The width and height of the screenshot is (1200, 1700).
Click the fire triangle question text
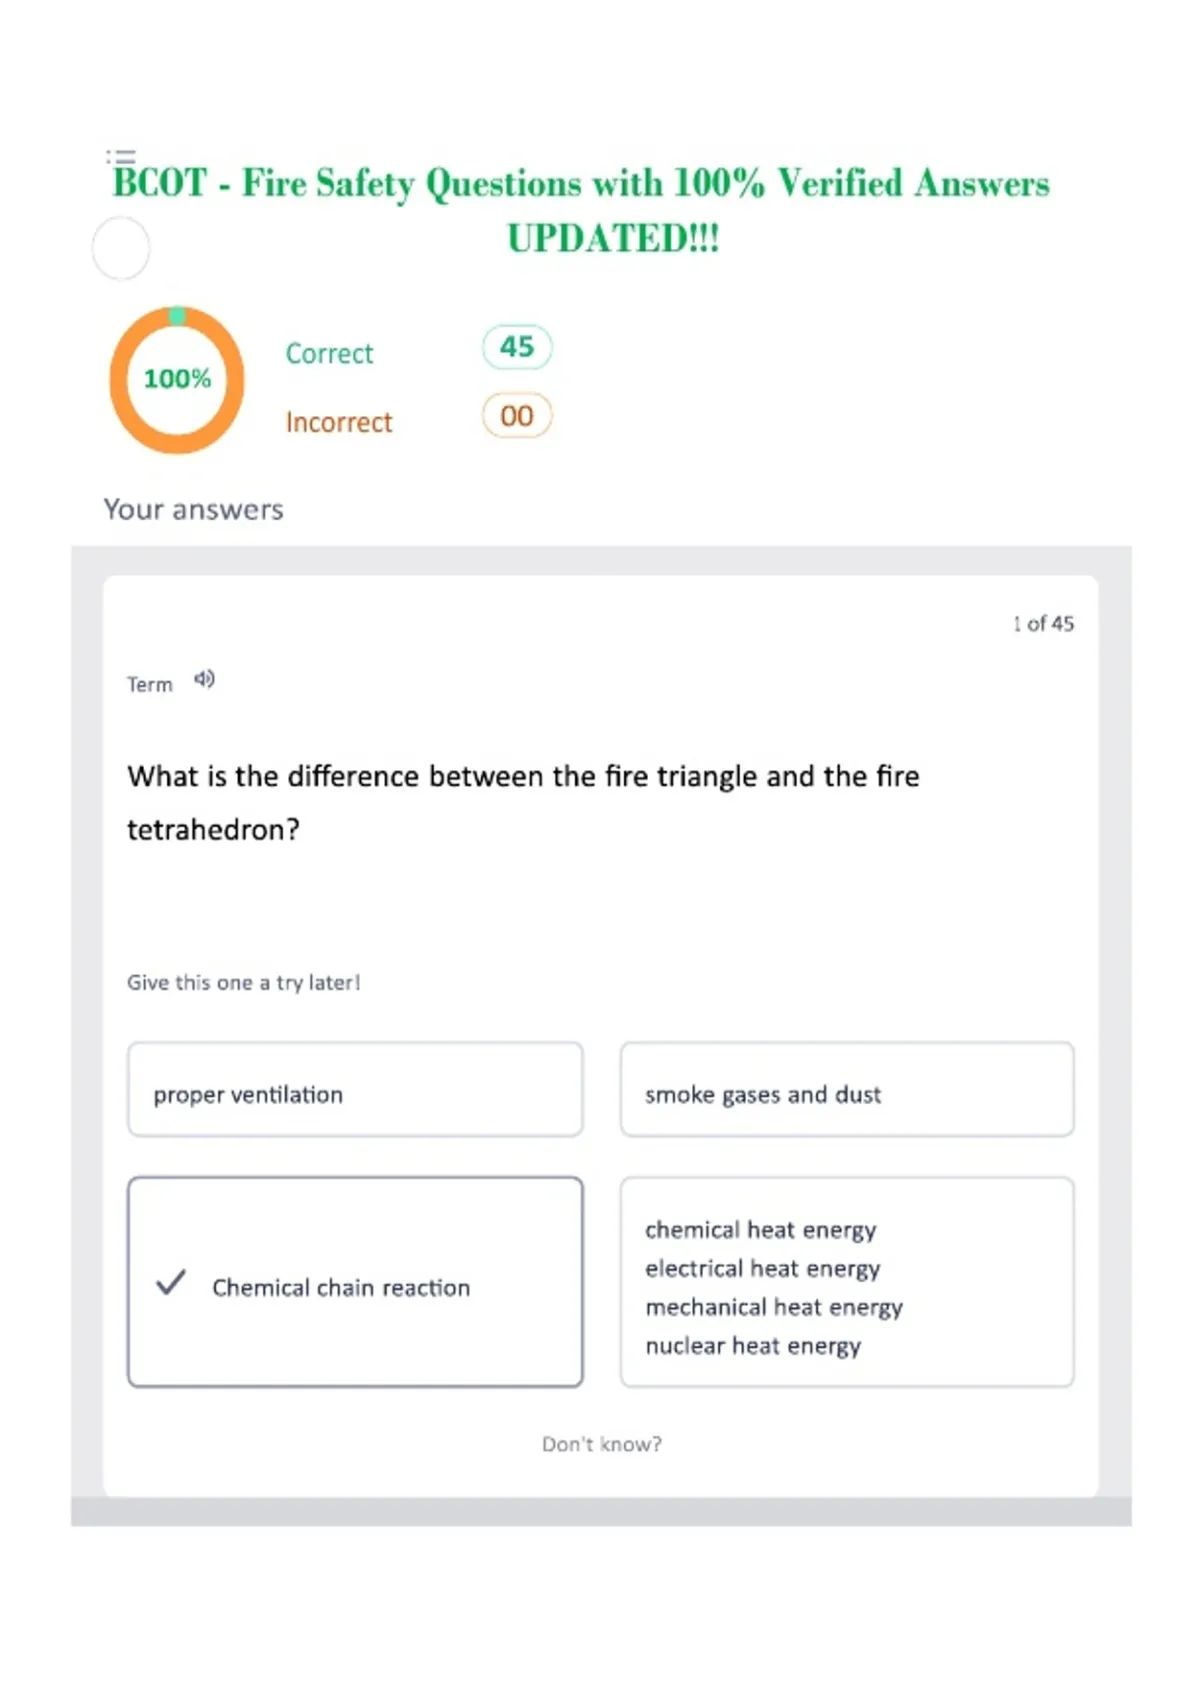(x=523, y=803)
